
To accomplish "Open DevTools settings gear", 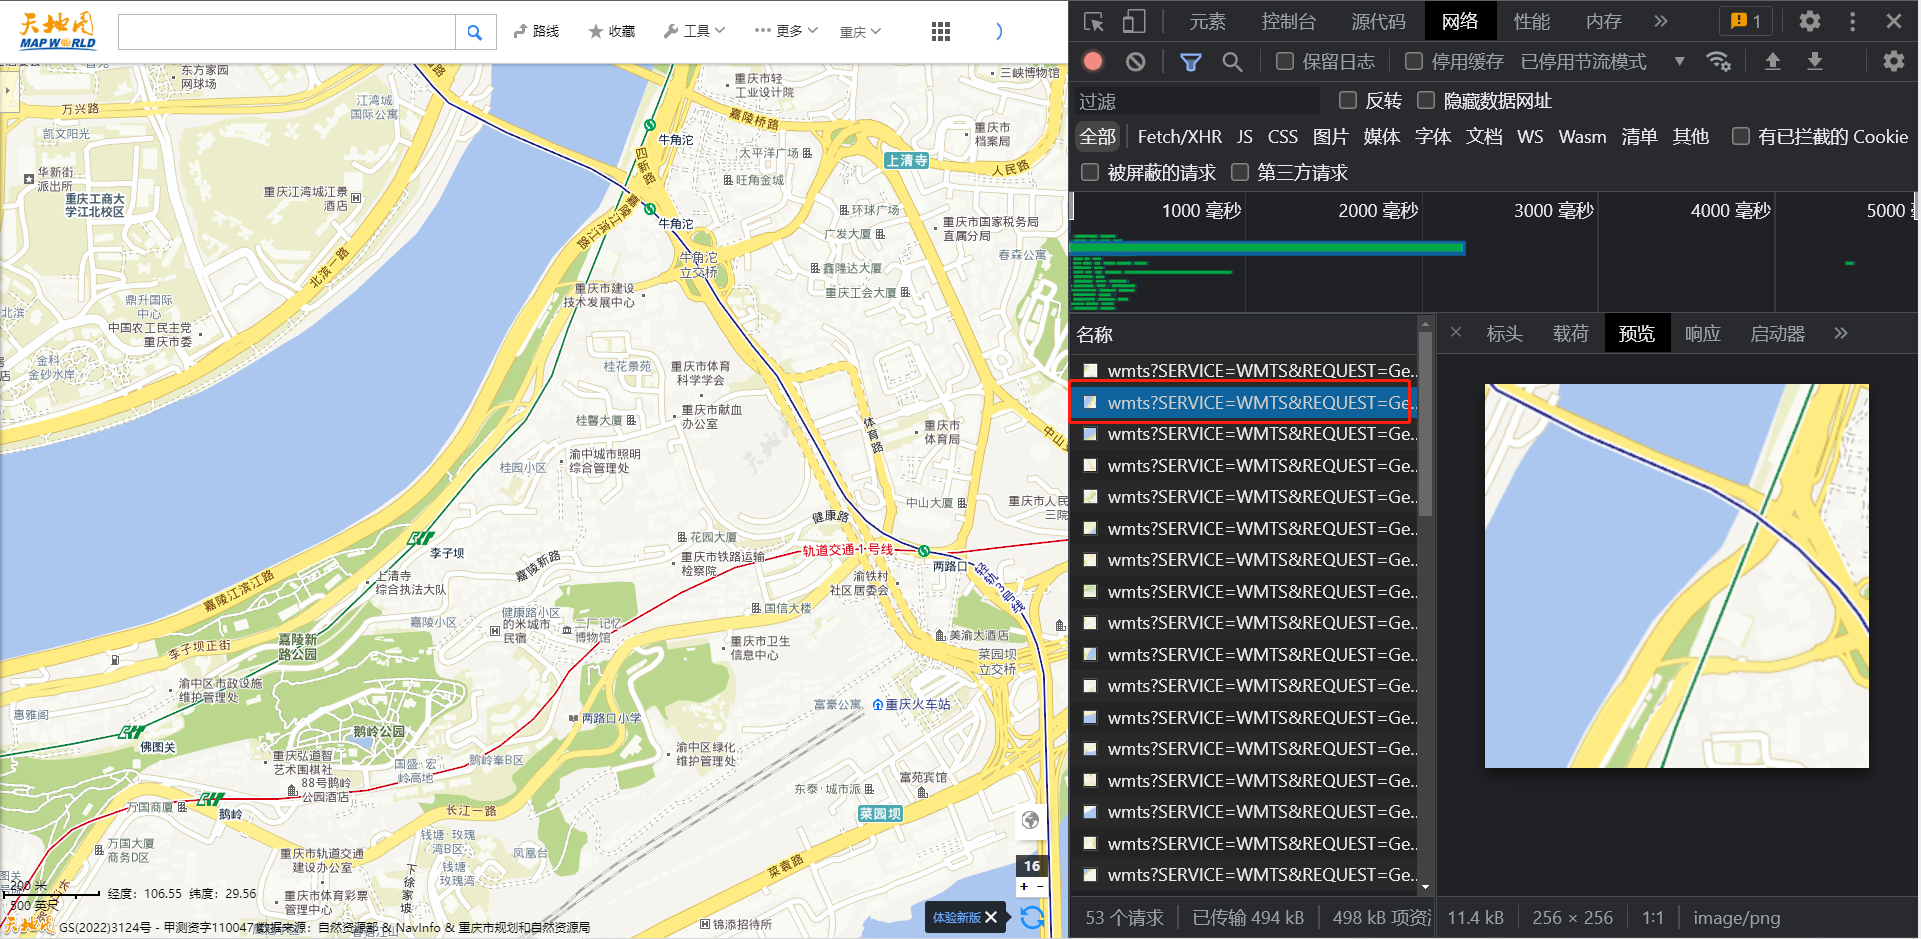I will pyautogui.click(x=1809, y=21).
